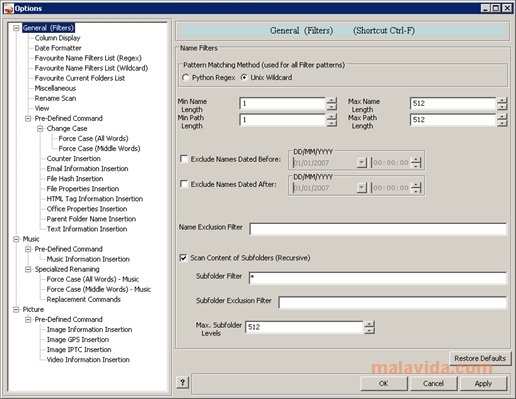Open Image Information Insertion settings
Screen dimensions: 516x399
(x=89, y=329)
